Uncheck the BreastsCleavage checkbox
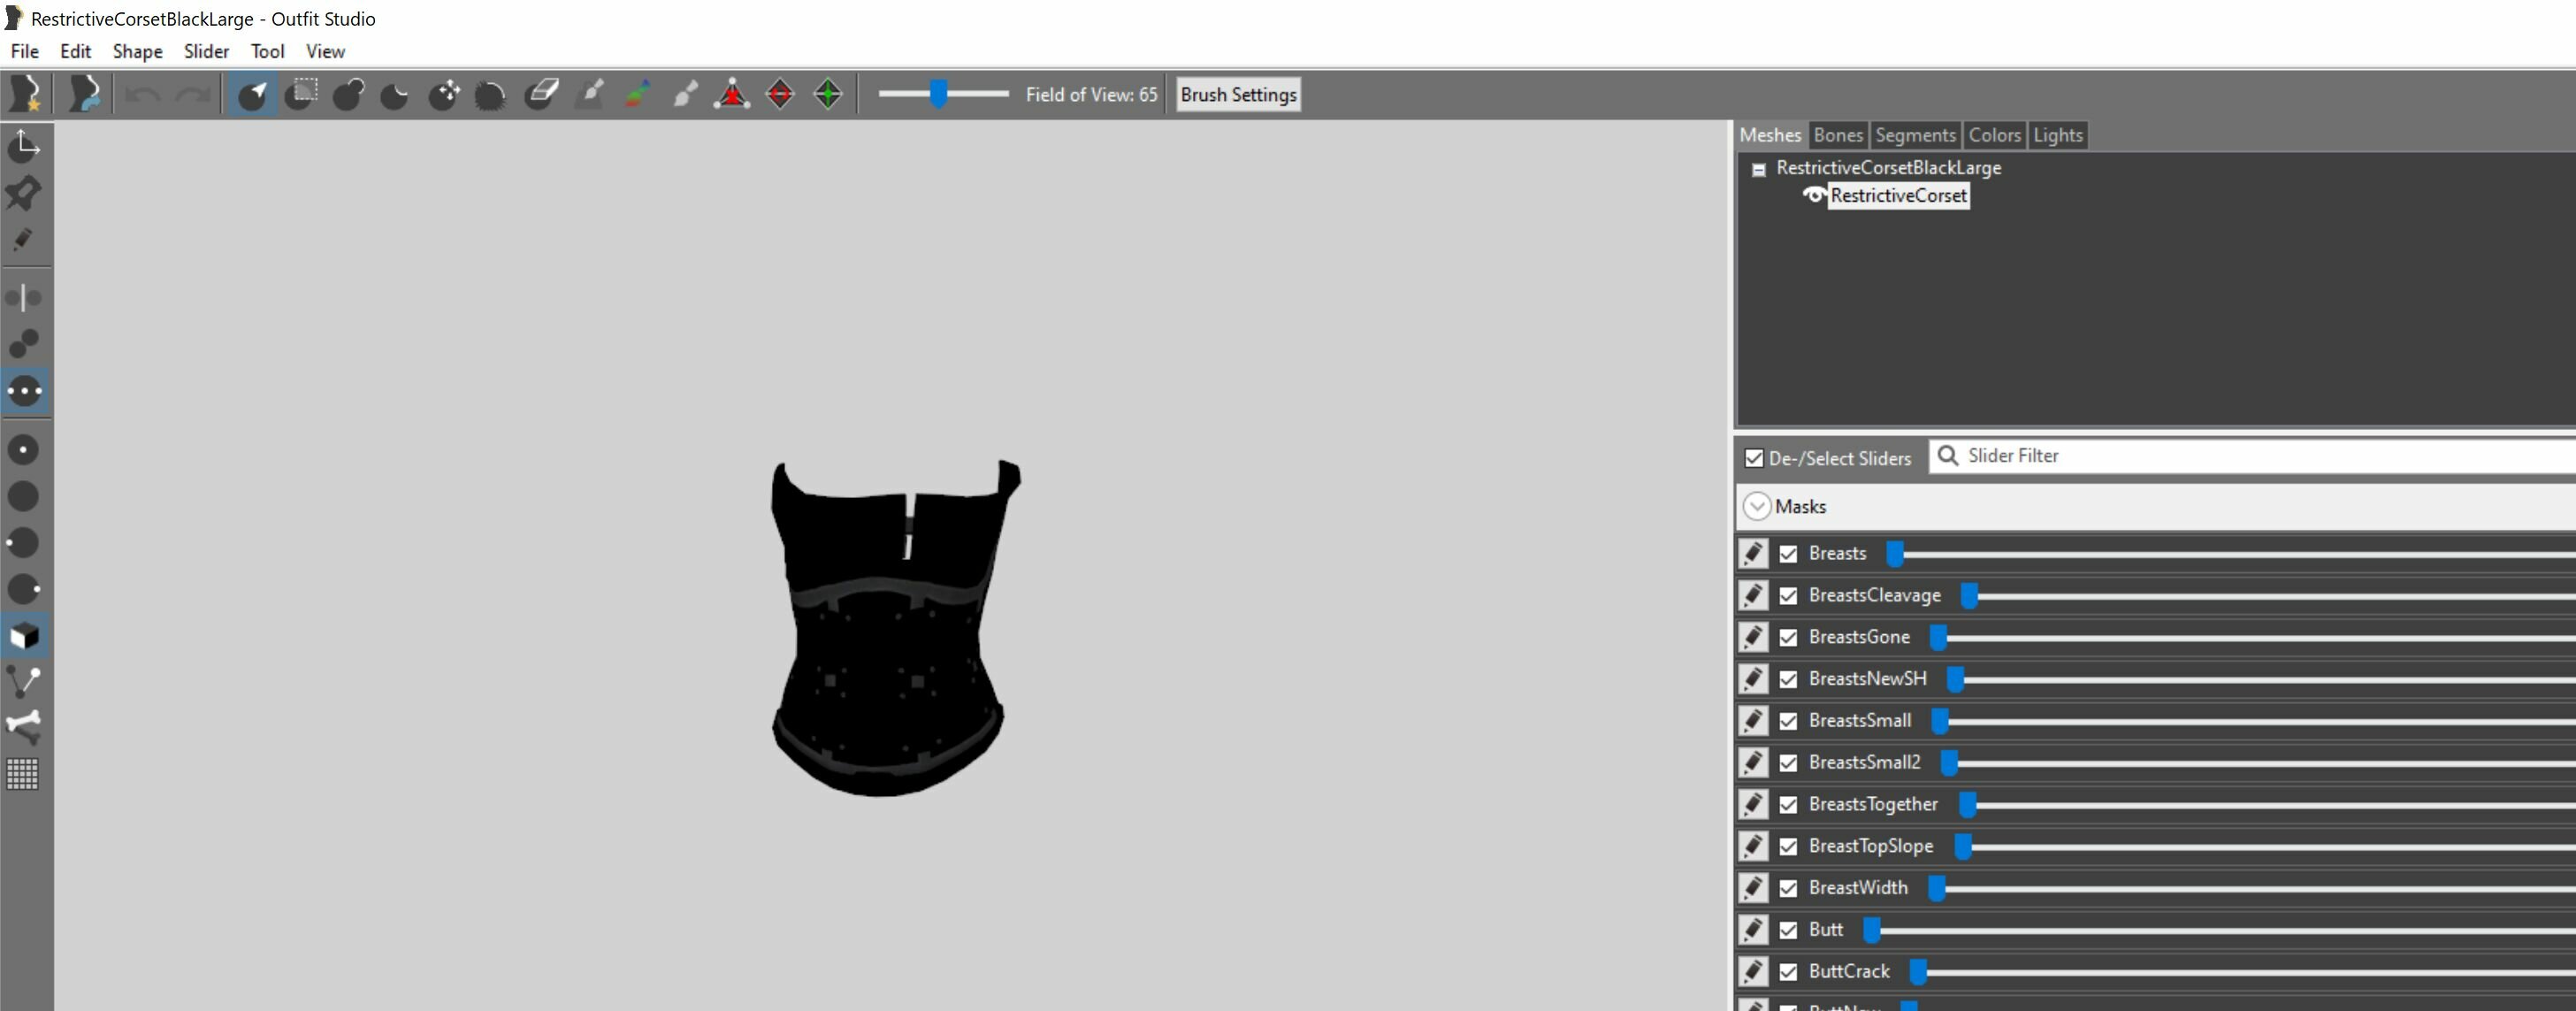This screenshot has width=2576, height=1011. point(1788,595)
